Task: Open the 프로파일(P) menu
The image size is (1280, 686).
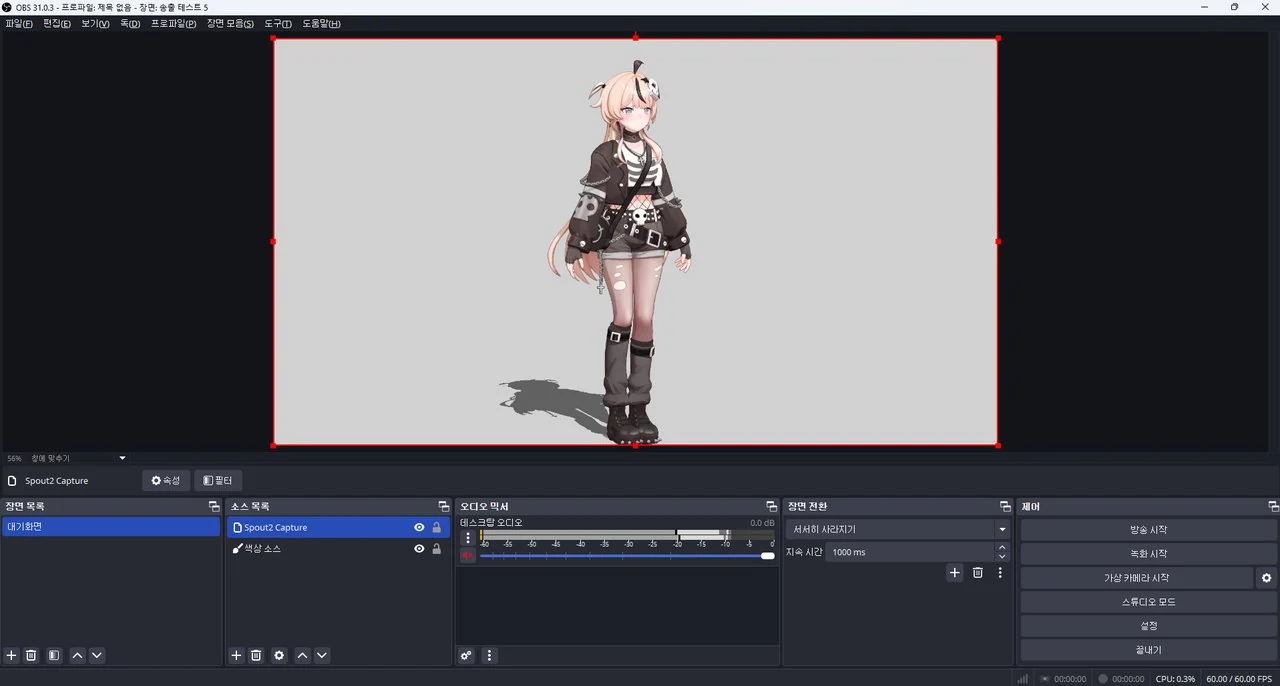Action: click(174, 23)
